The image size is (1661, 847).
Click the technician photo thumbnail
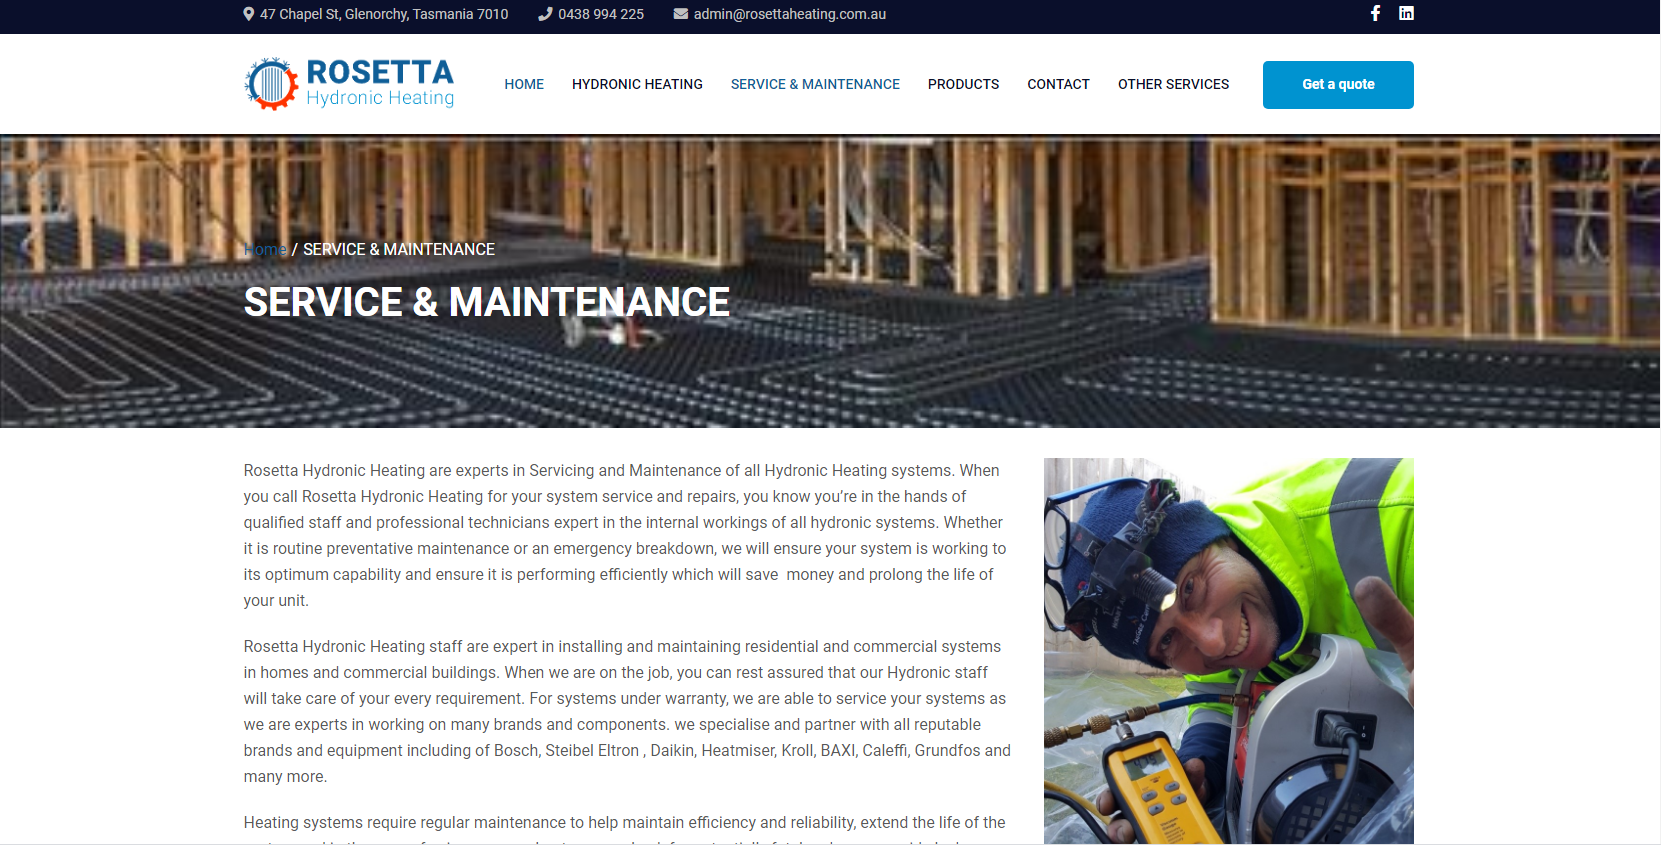point(1228,650)
